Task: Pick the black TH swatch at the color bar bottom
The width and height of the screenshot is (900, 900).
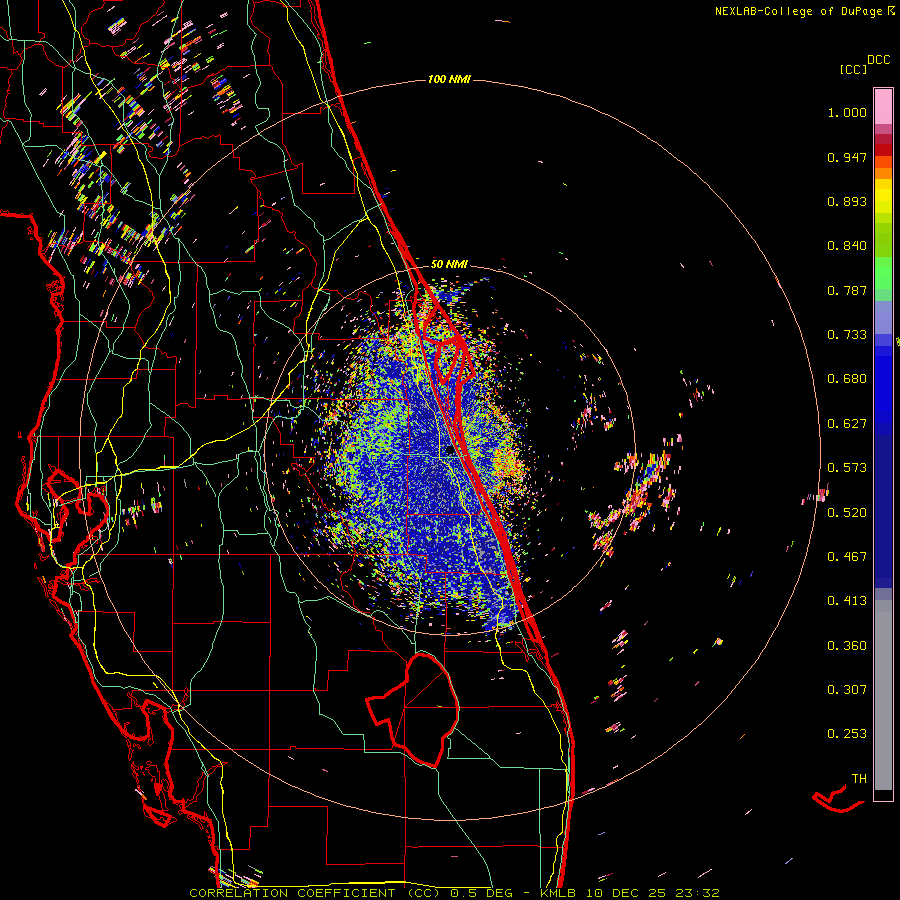Action: (883, 795)
